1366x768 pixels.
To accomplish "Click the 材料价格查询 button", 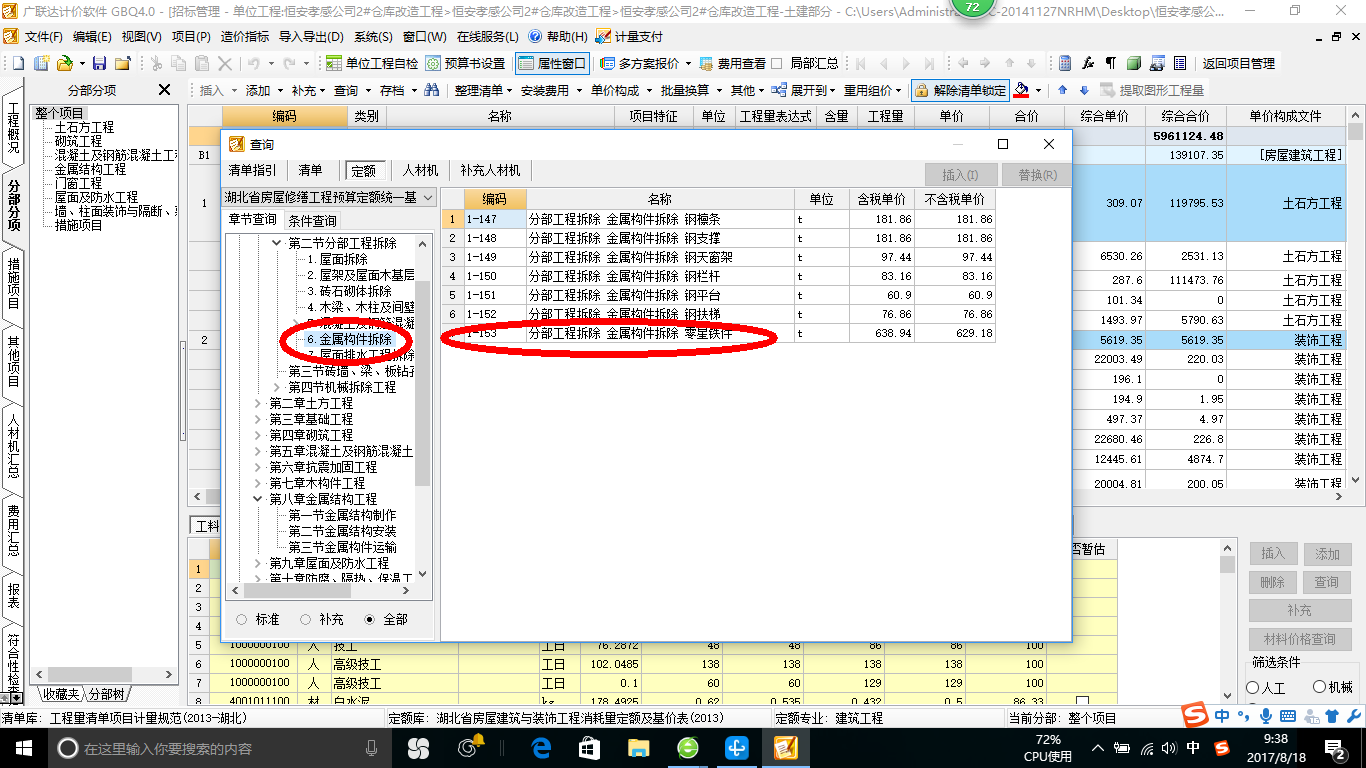I will pyautogui.click(x=1299, y=639).
